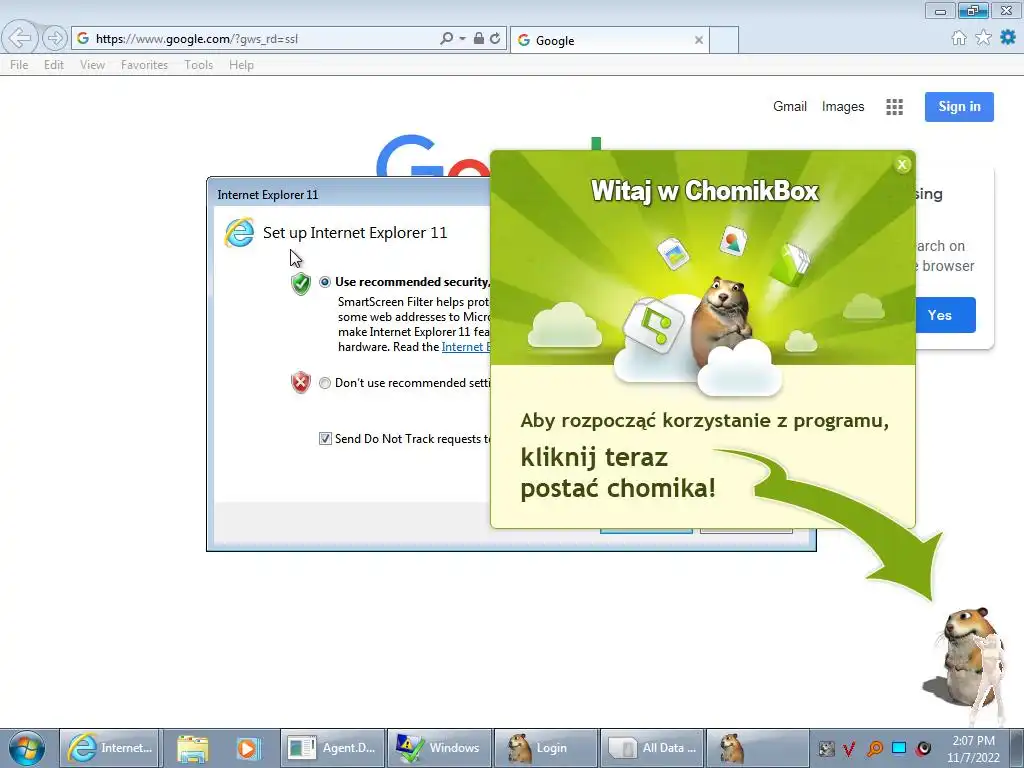This screenshot has width=1024, height=768.
Task: Select Don't use recommended settings radio
Action: point(325,383)
